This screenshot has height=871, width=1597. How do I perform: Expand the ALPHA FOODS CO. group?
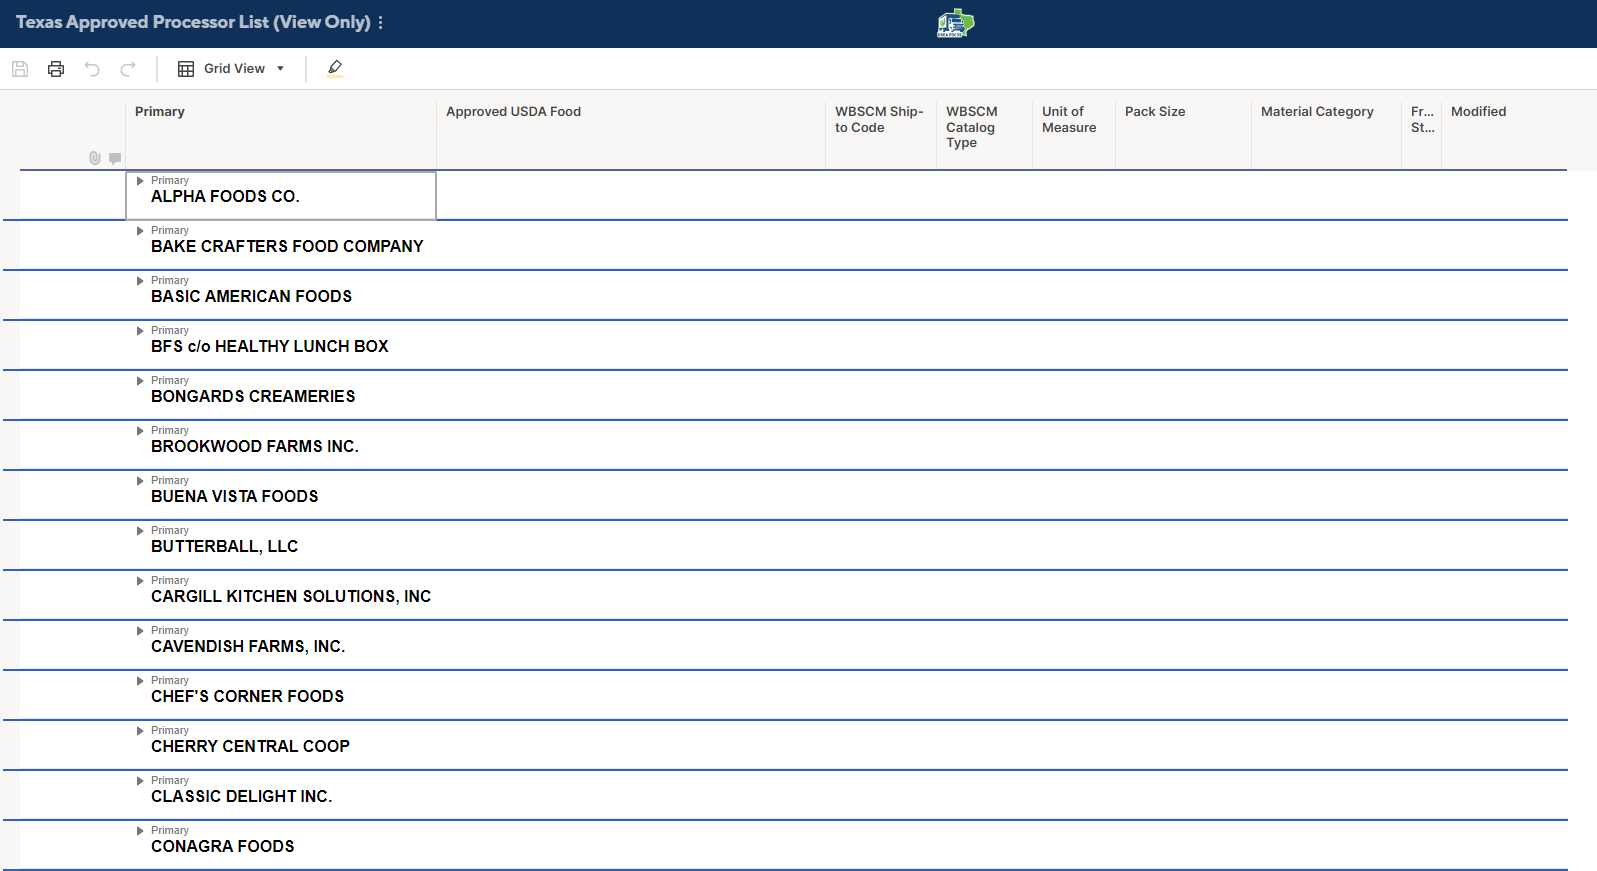point(140,181)
